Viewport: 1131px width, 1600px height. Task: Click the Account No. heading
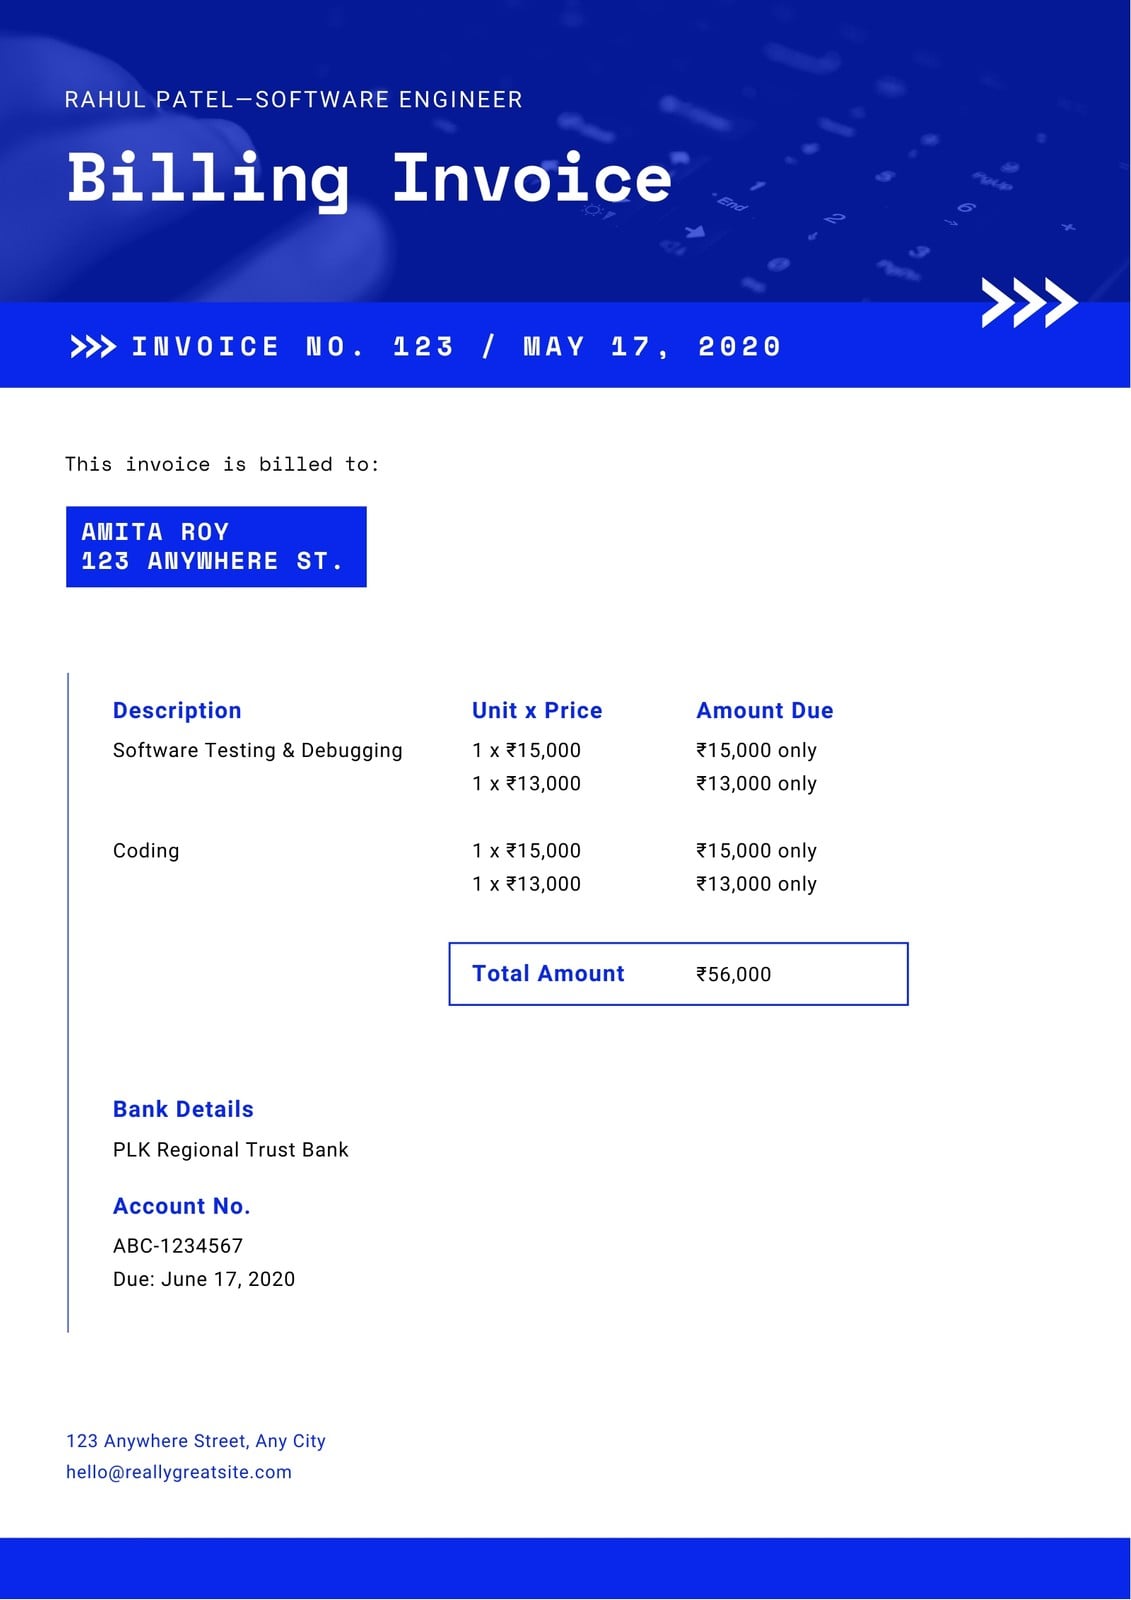click(181, 1207)
